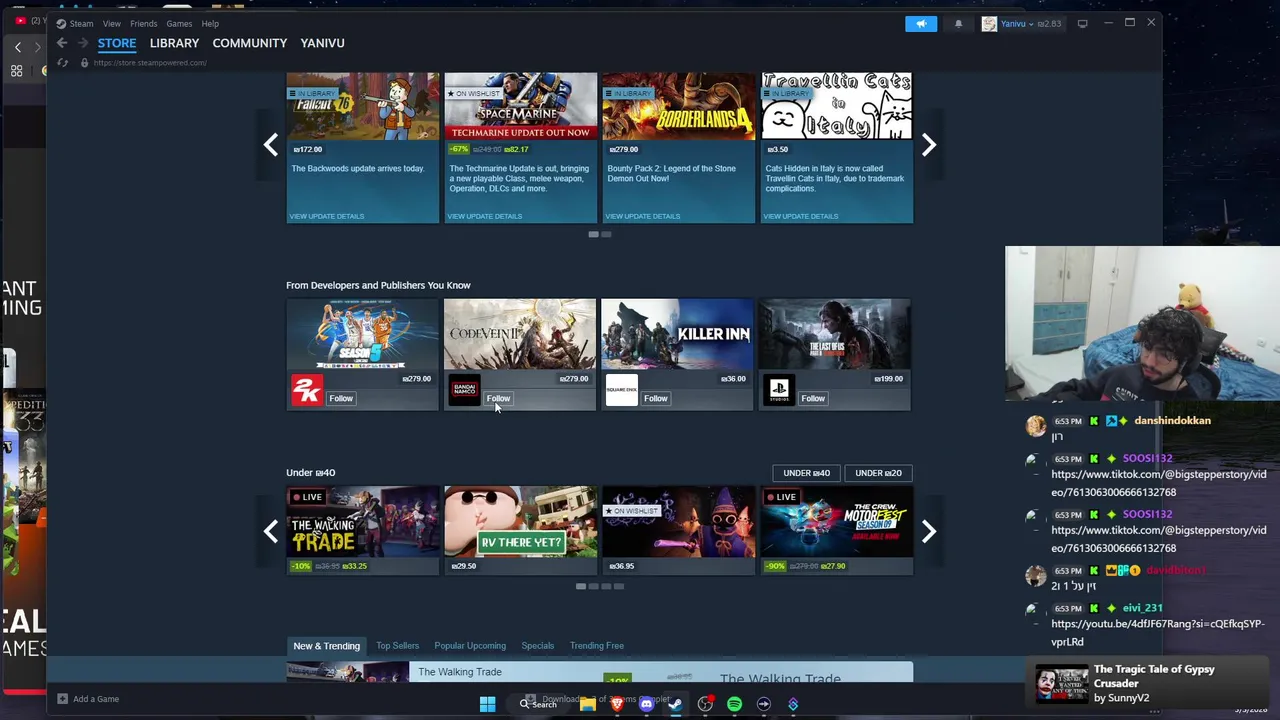Image resolution: width=1280 pixels, height=720 pixels.
Task: Click the Square Enix publisher logo
Action: tap(621, 390)
